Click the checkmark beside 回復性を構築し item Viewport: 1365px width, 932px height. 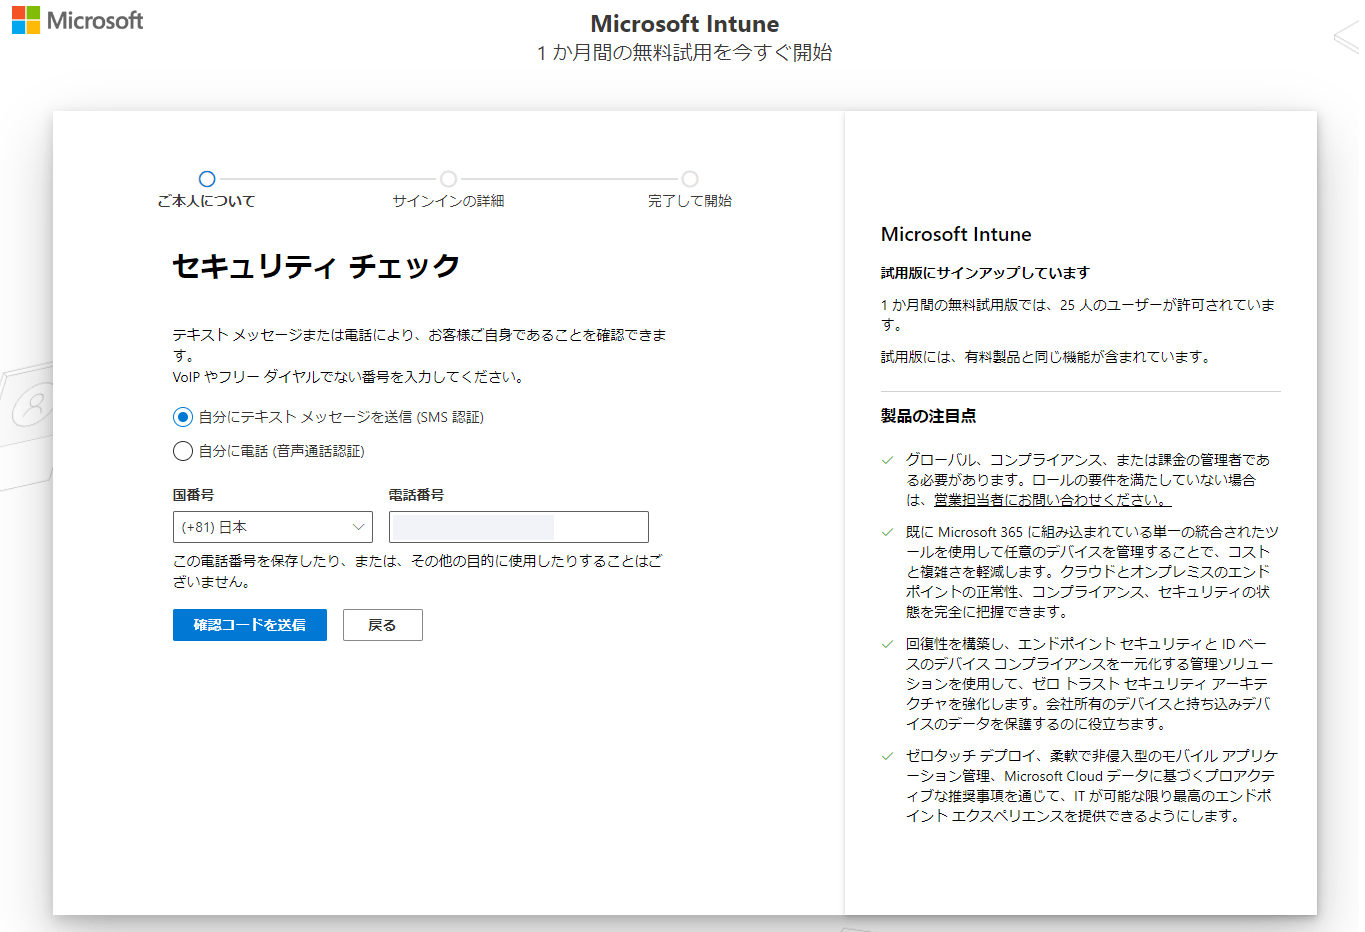point(887,644)
